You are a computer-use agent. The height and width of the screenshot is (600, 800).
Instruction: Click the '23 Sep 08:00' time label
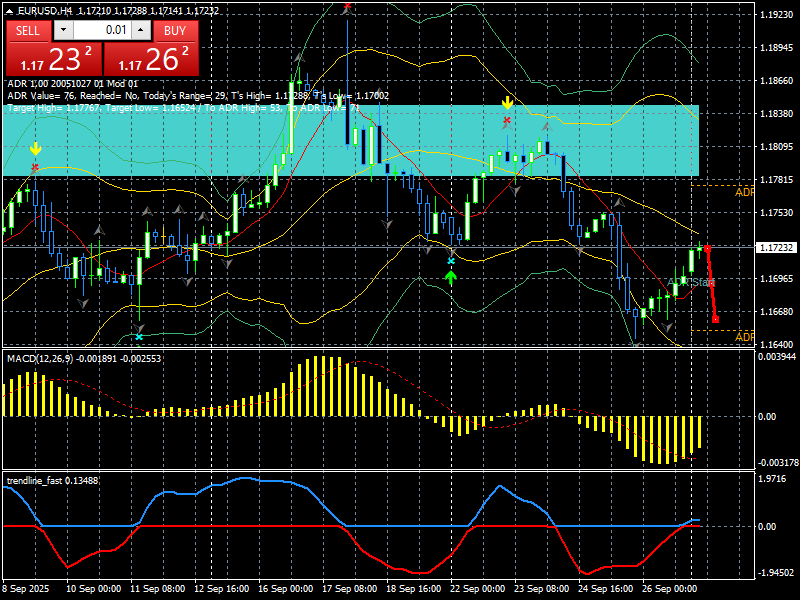542,588
